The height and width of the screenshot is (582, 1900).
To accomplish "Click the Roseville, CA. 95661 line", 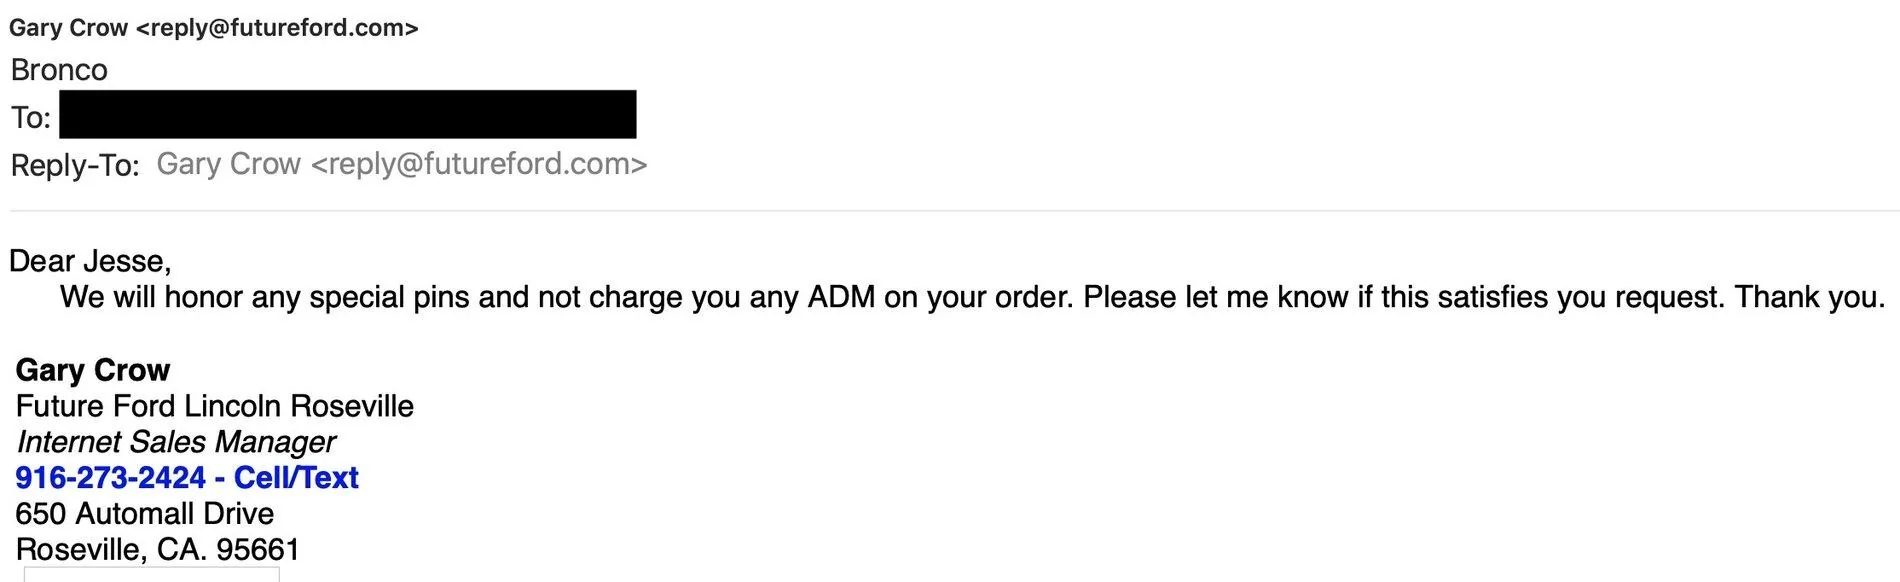I will [x=157, y=550].
